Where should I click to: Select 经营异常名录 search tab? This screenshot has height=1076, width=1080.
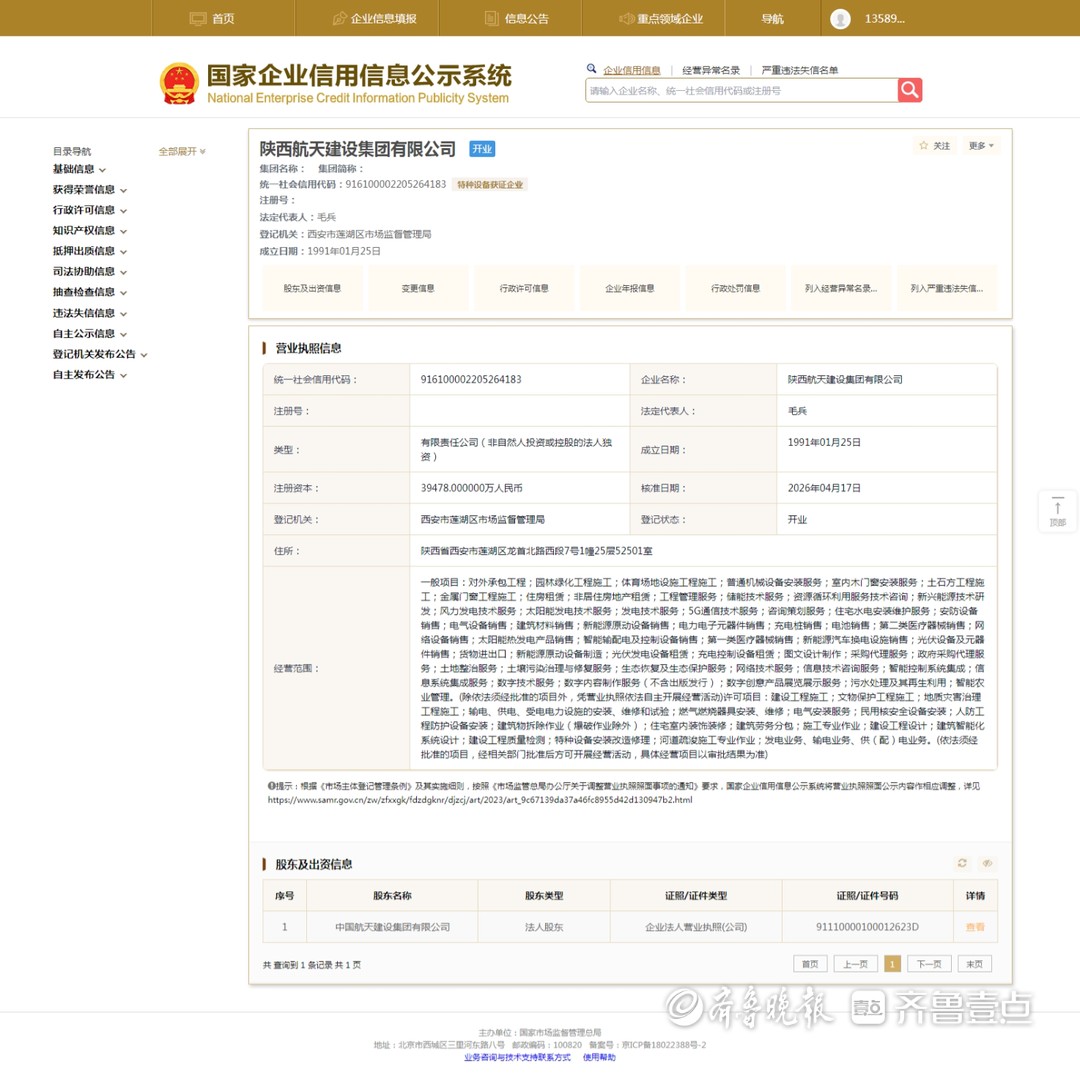711,70
